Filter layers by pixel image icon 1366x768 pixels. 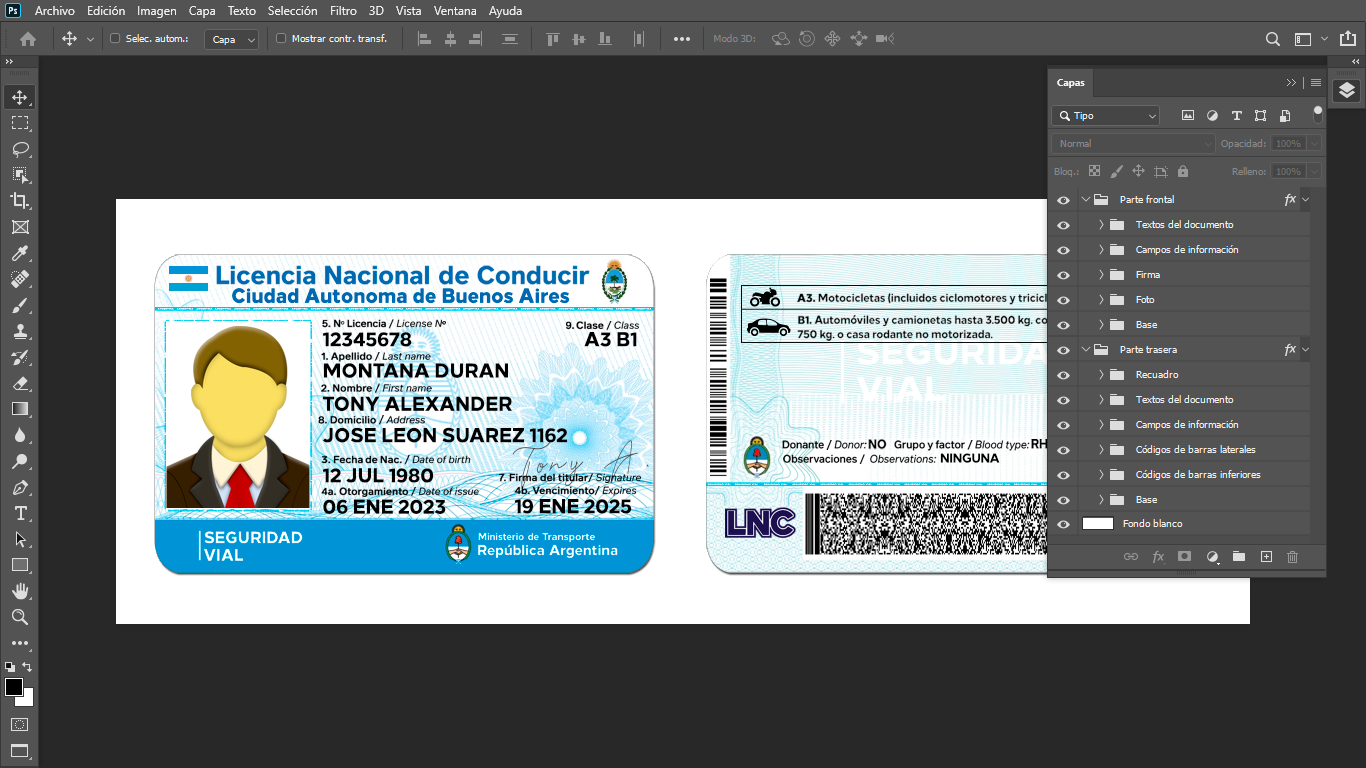1188,116
